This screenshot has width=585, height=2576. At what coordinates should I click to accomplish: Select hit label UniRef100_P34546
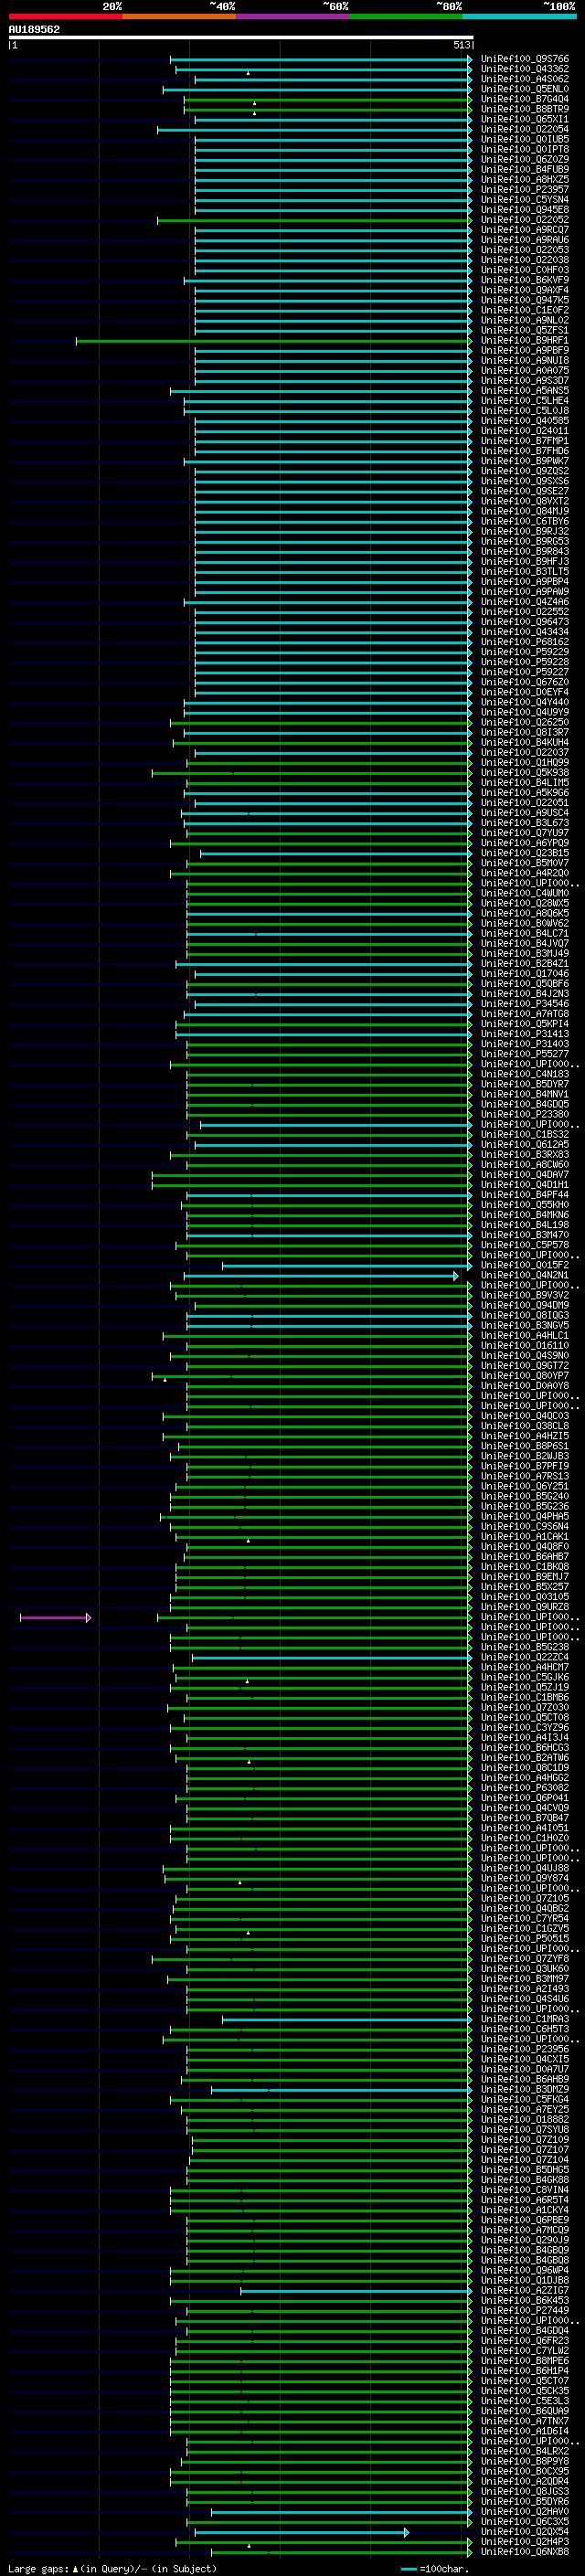pos(524,1004)
